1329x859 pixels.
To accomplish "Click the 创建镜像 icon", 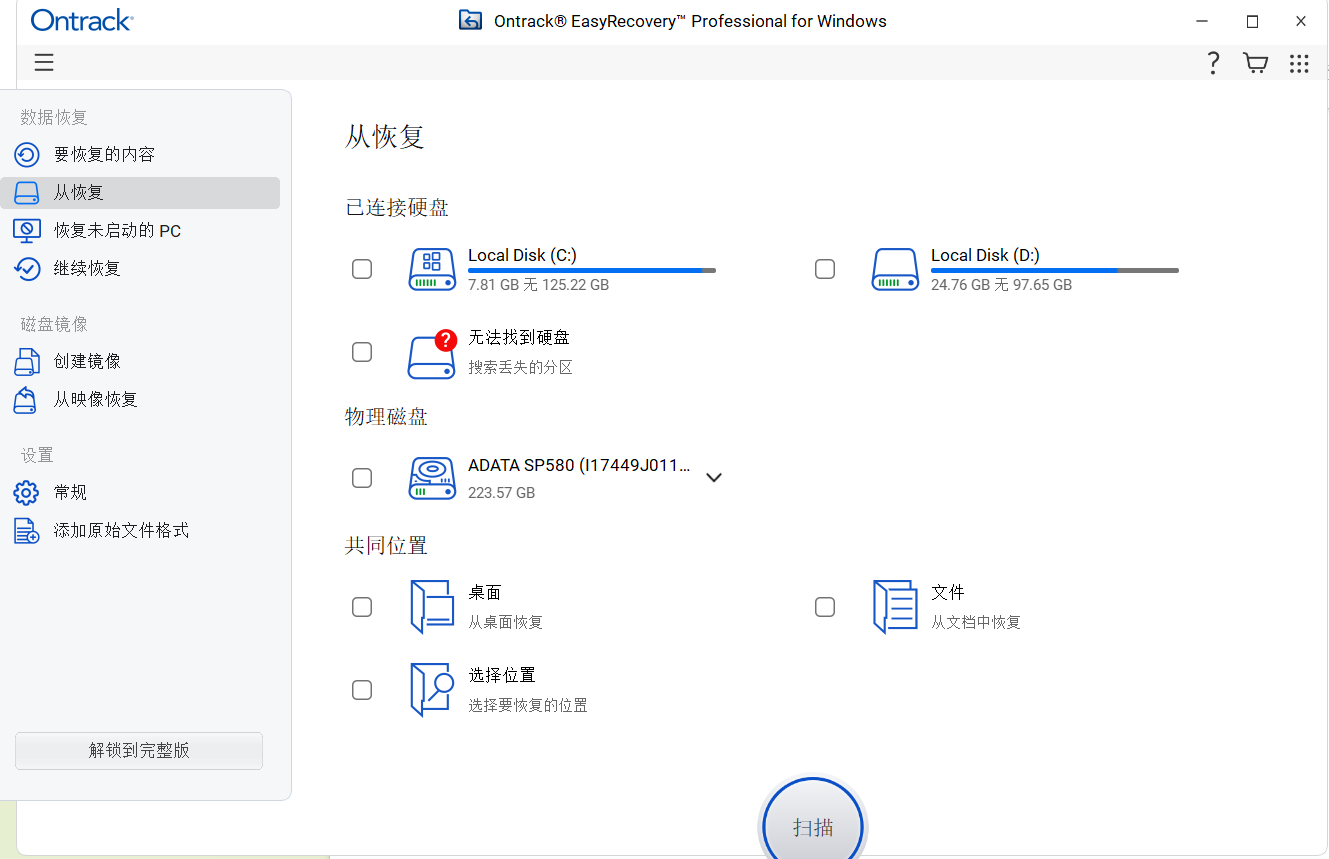I will [x=27, y=362].
